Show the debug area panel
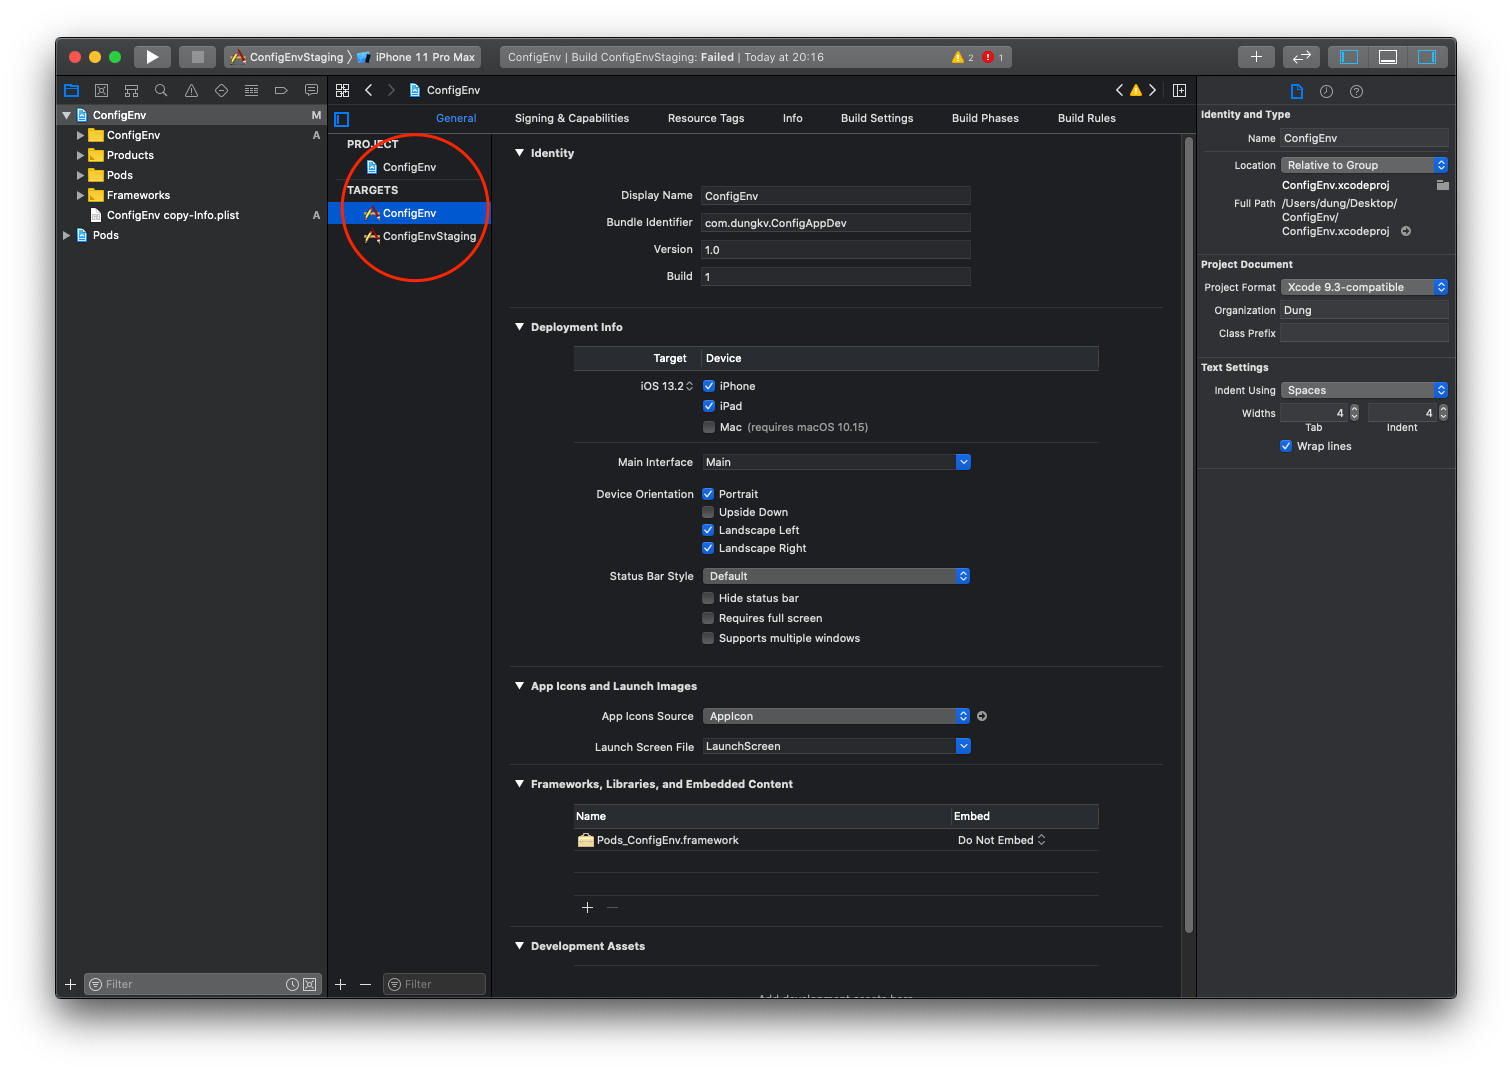Image resolution: width=1512 pixels, height=1072 pixels. [1388, 57]
